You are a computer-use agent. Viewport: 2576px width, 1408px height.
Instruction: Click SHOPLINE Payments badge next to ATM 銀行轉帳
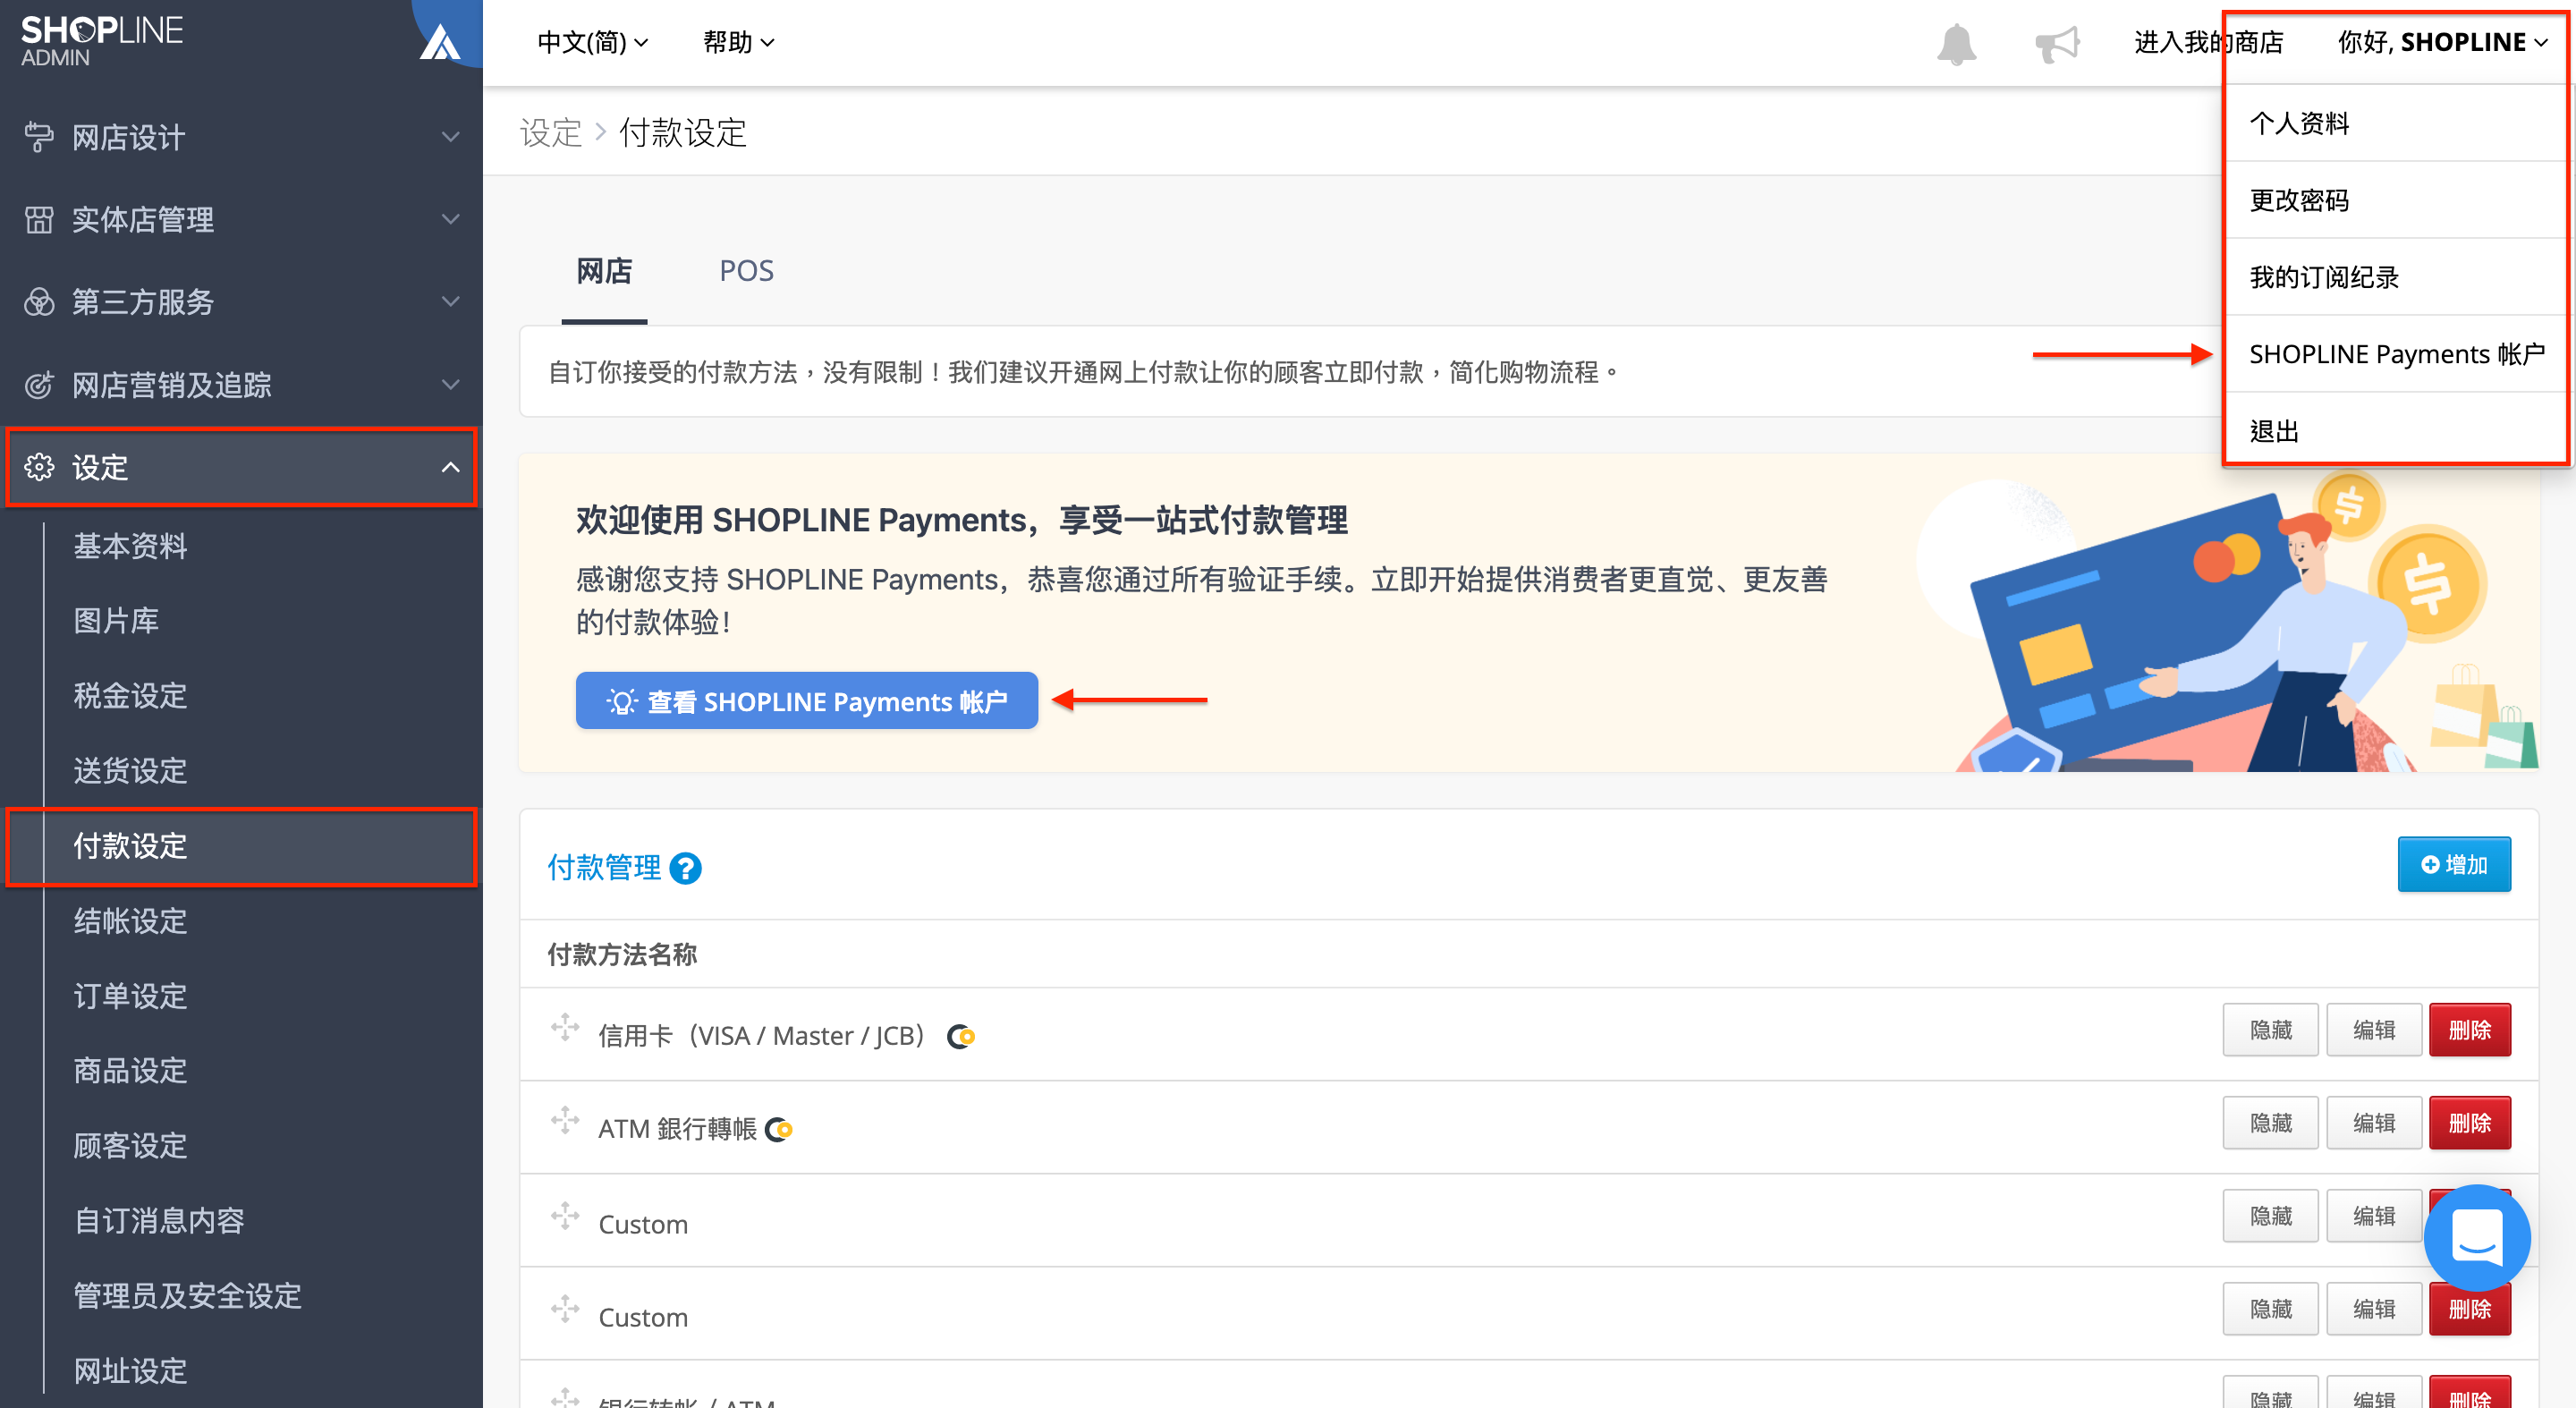pyautogui.click(x=779, y=1130)
